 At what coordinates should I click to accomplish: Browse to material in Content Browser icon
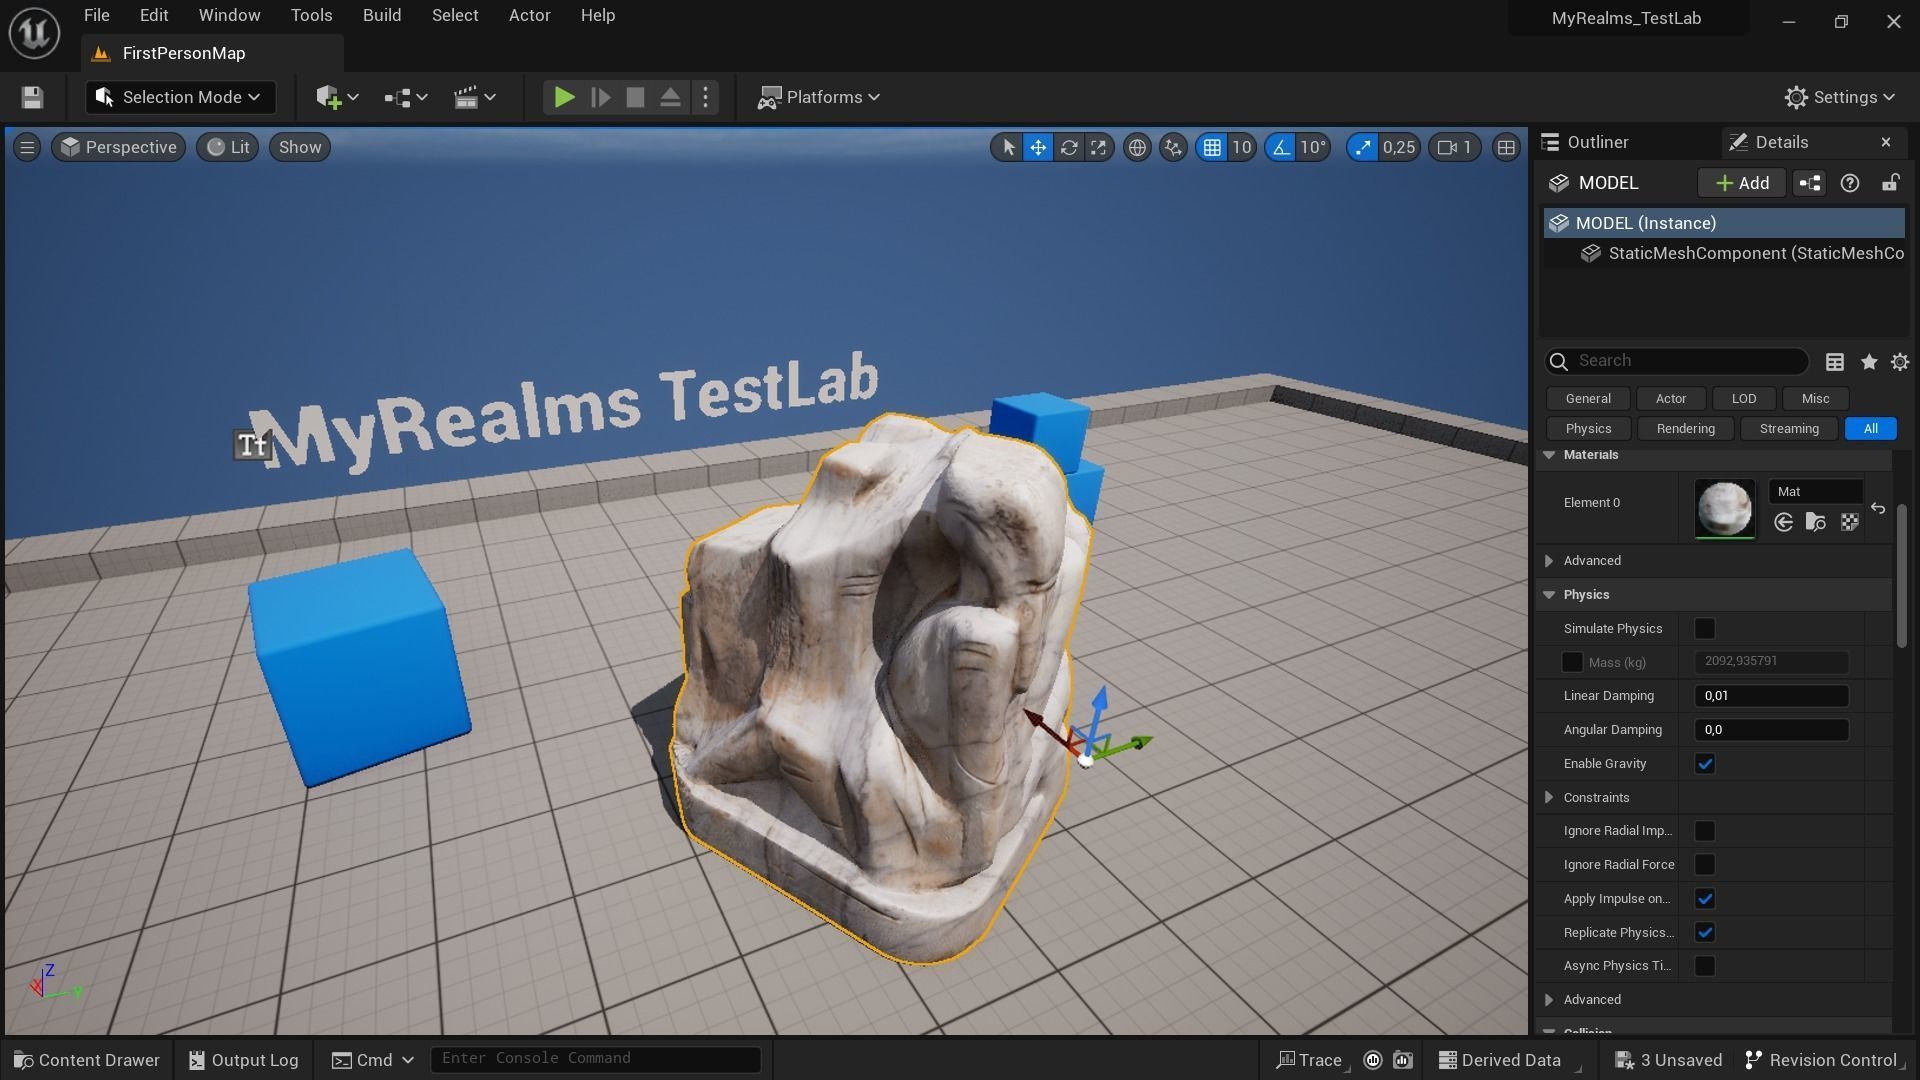tap(1816, 522)
